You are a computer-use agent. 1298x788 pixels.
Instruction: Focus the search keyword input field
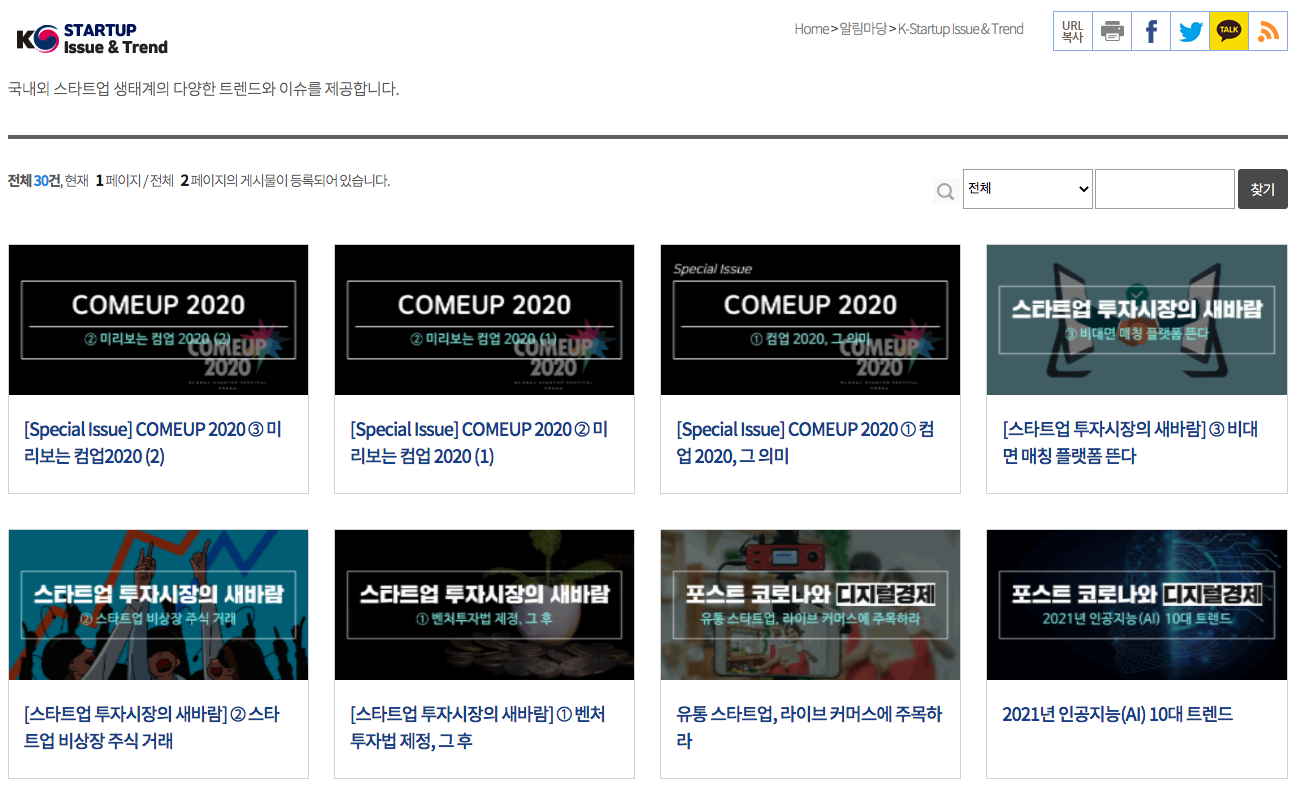[1165, 189]
